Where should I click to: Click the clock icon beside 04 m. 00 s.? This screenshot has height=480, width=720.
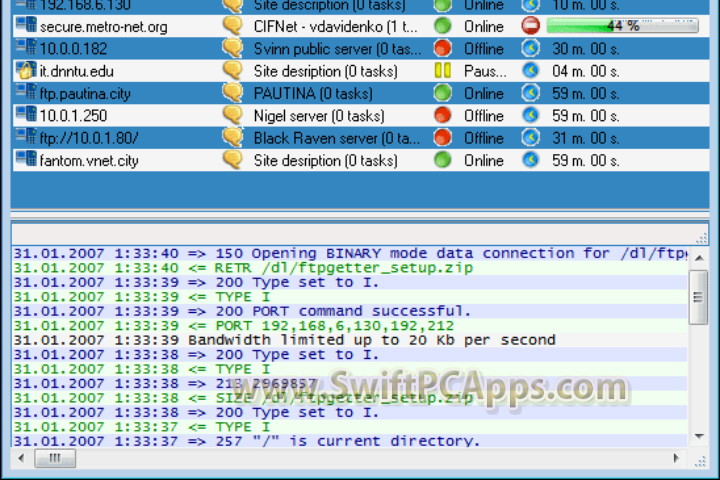(x=531, y=70)
